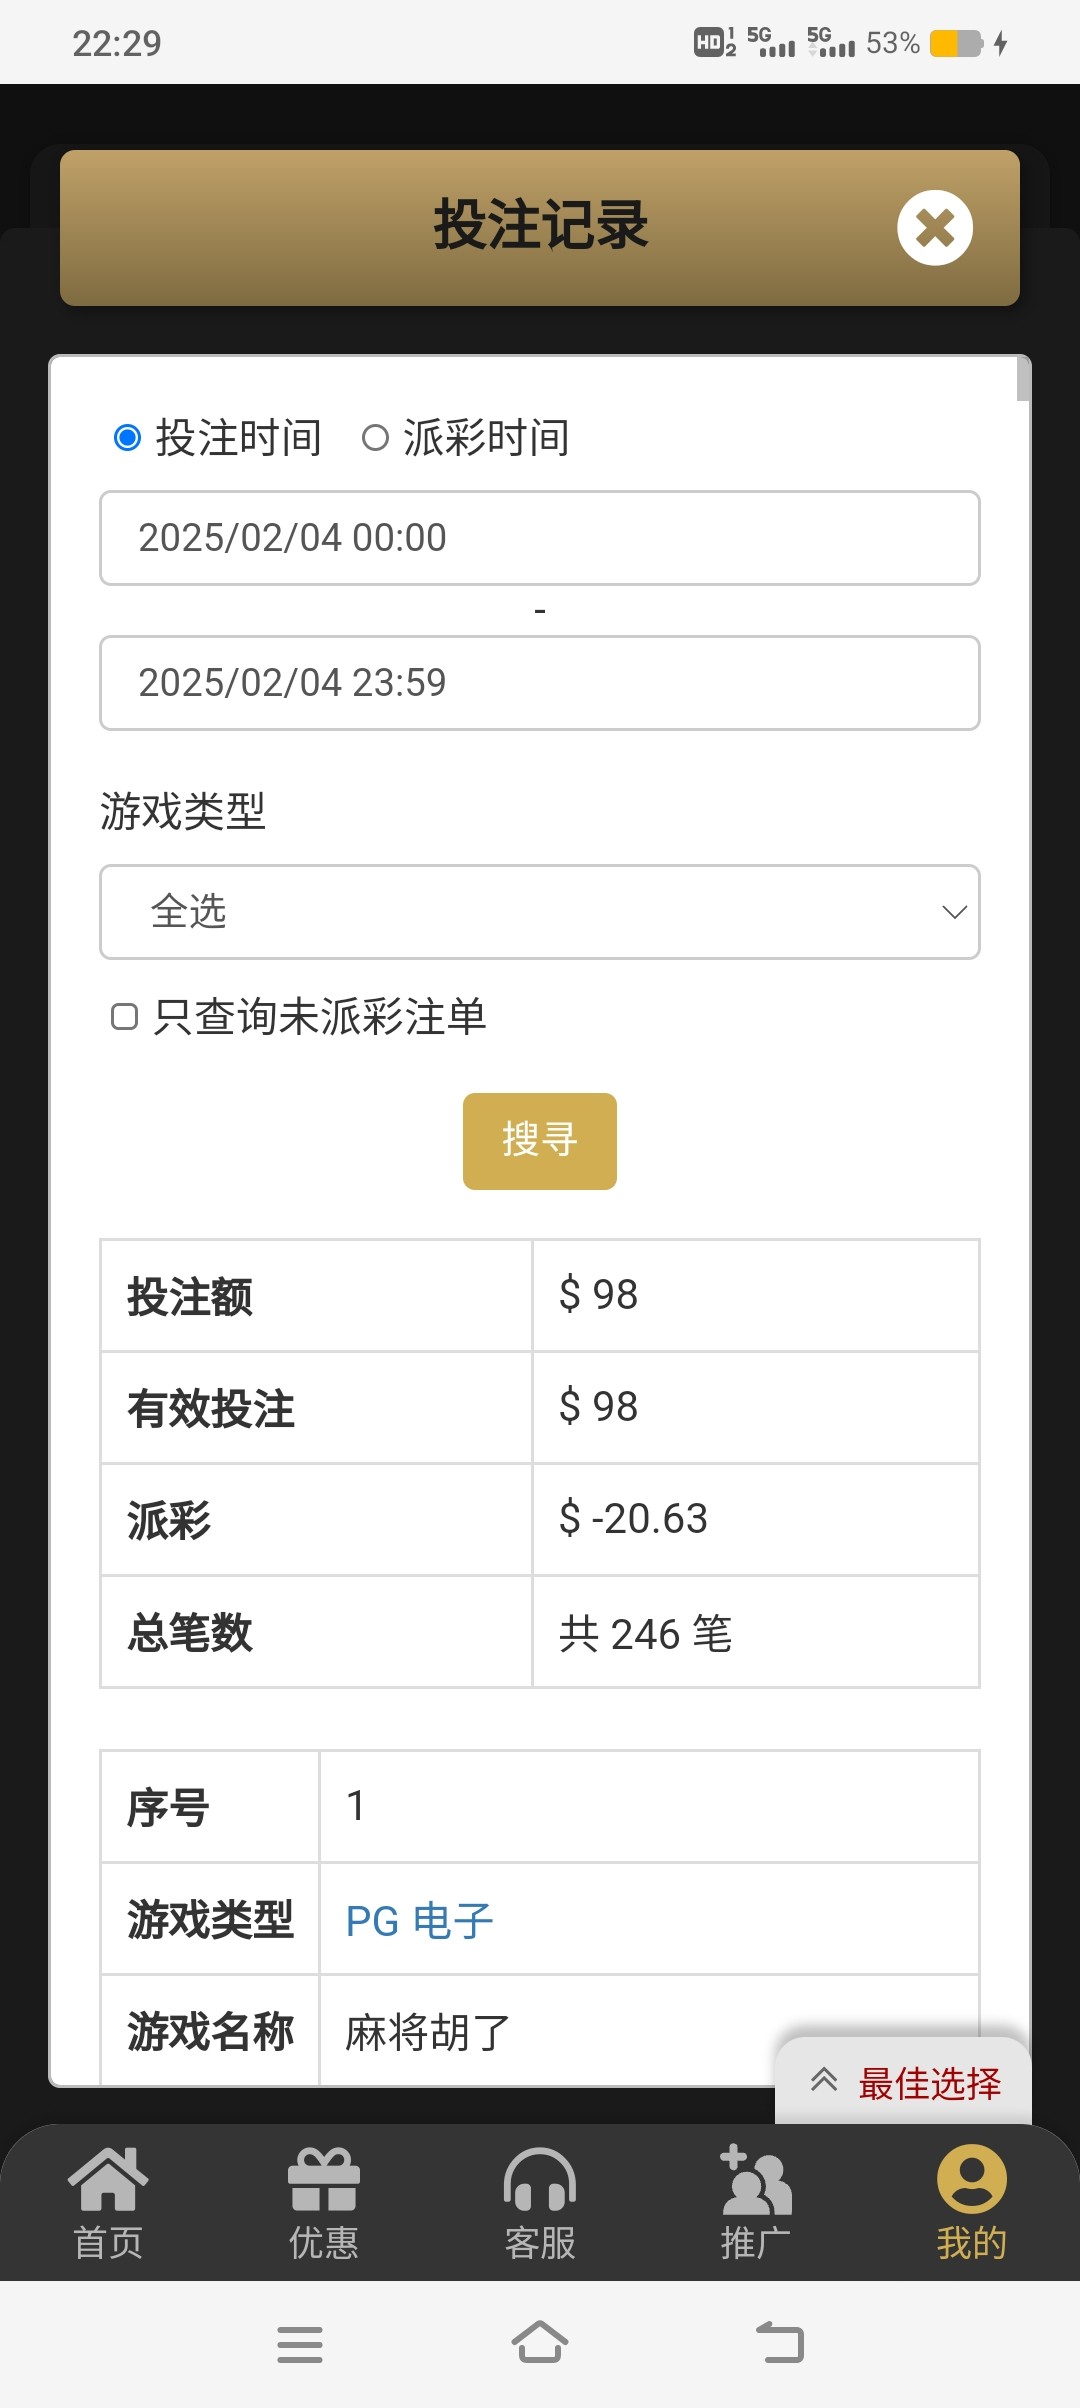Select the 投注时间 radio button
The image size is (1080, 2408).
(128, 438)
